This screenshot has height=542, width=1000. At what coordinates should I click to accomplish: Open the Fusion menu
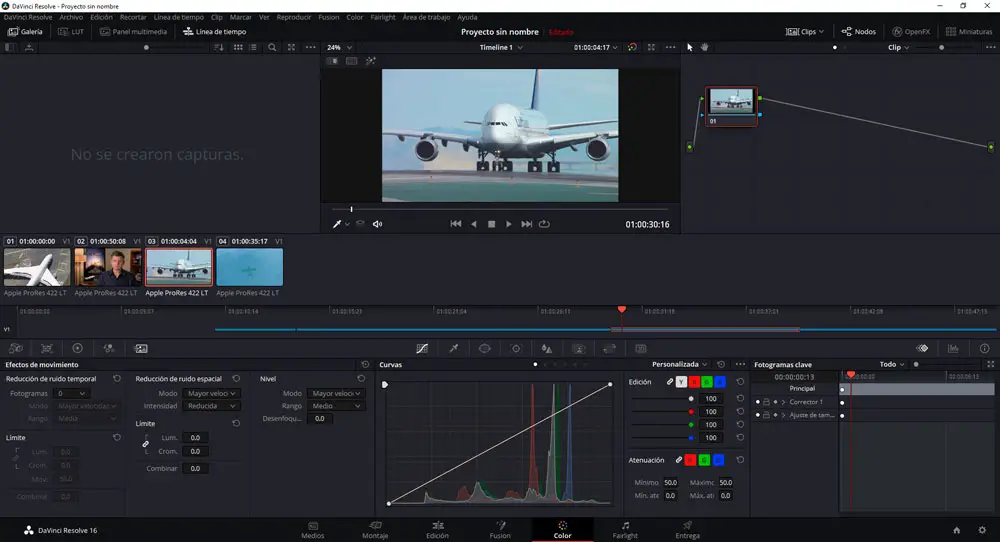click(x=328, y=17)
